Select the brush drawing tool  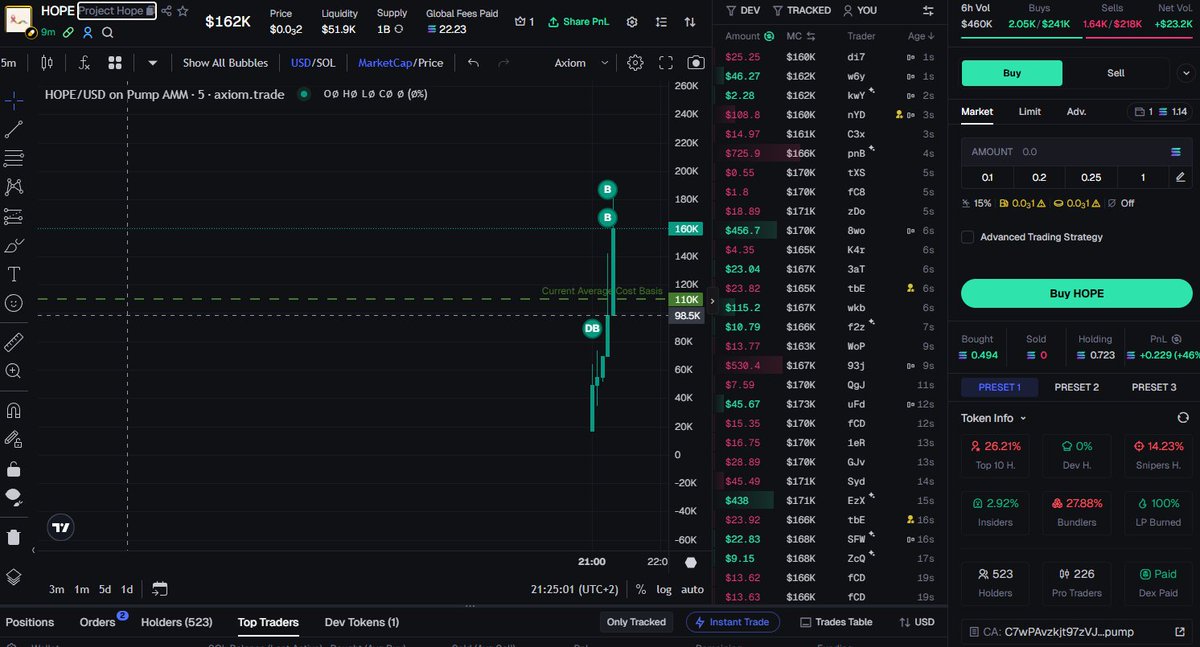(14, 245)
